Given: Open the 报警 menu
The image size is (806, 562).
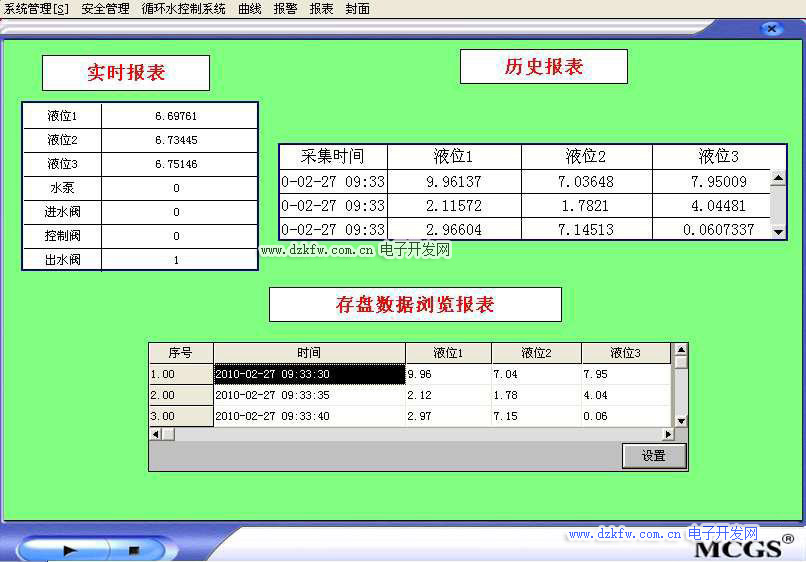Looking at the screenshot, I should (285, 9).
